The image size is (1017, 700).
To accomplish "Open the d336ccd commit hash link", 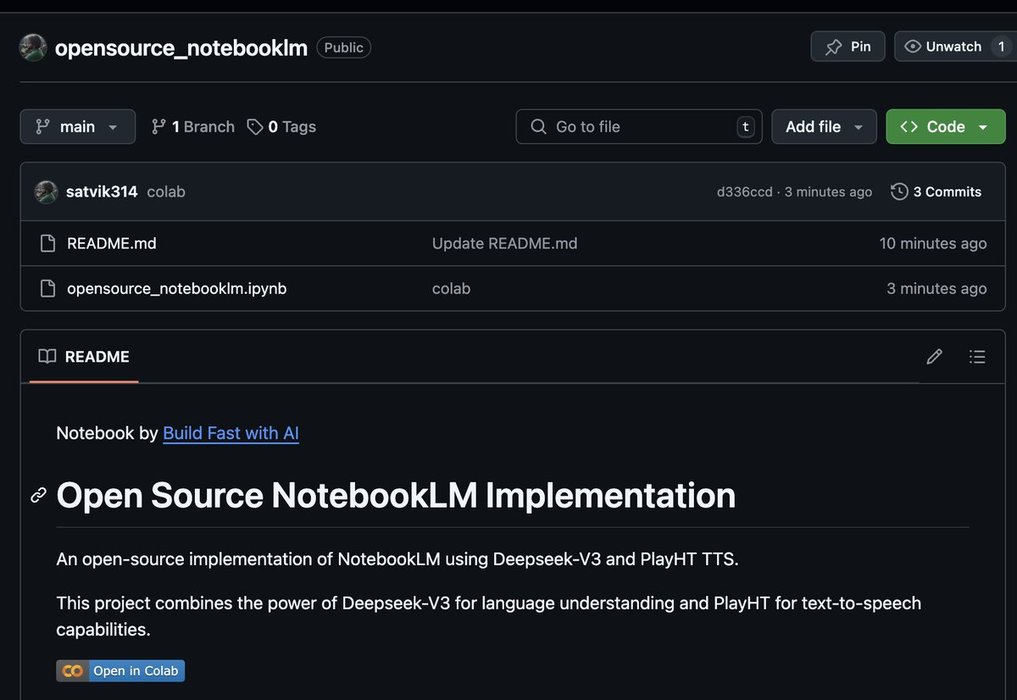I will 744,192.
